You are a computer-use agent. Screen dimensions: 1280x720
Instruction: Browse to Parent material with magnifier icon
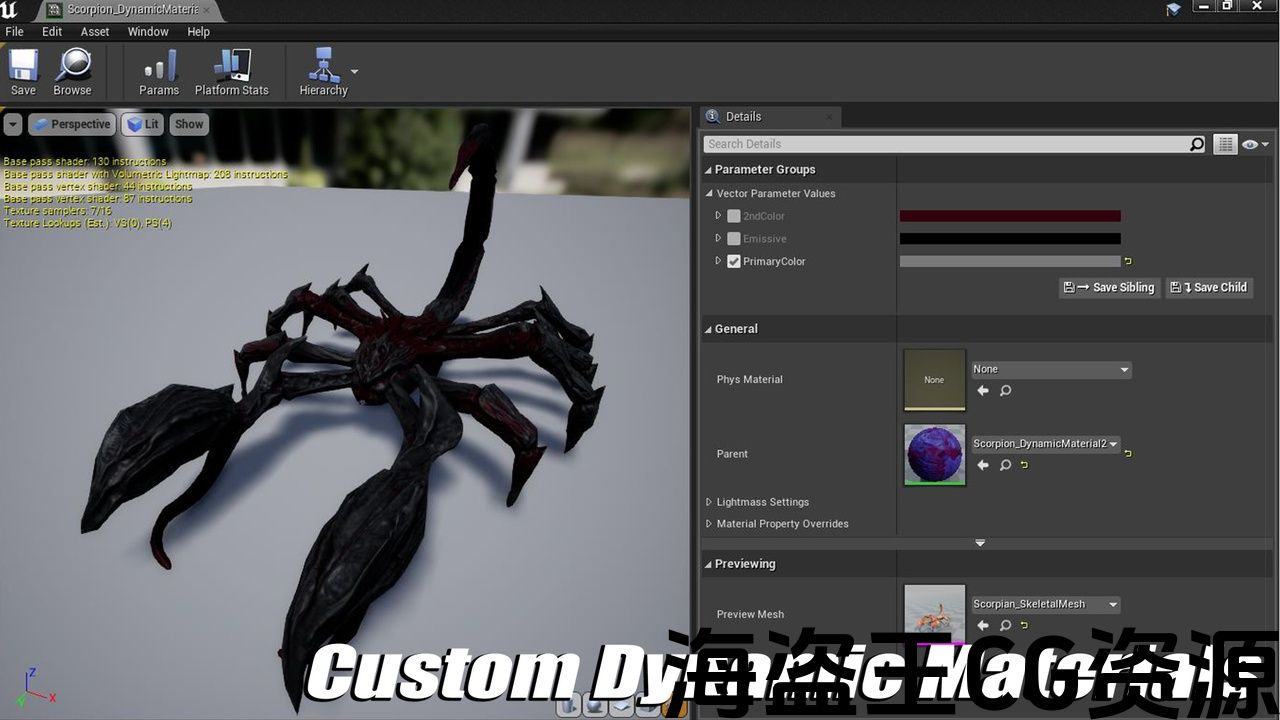pos(1005,465)
